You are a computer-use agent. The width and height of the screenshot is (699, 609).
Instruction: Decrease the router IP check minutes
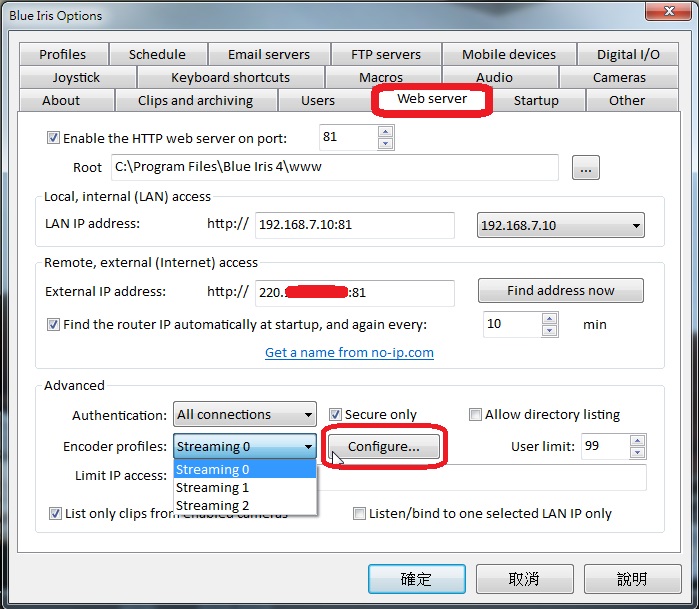coord(549,330)
